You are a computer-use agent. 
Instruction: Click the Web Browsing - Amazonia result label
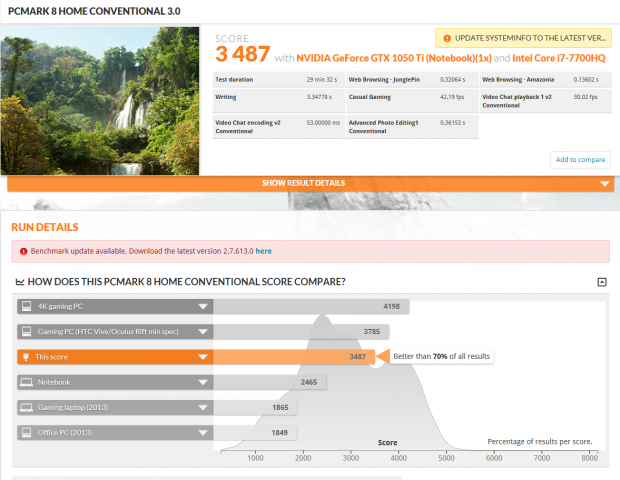(518, 80)
